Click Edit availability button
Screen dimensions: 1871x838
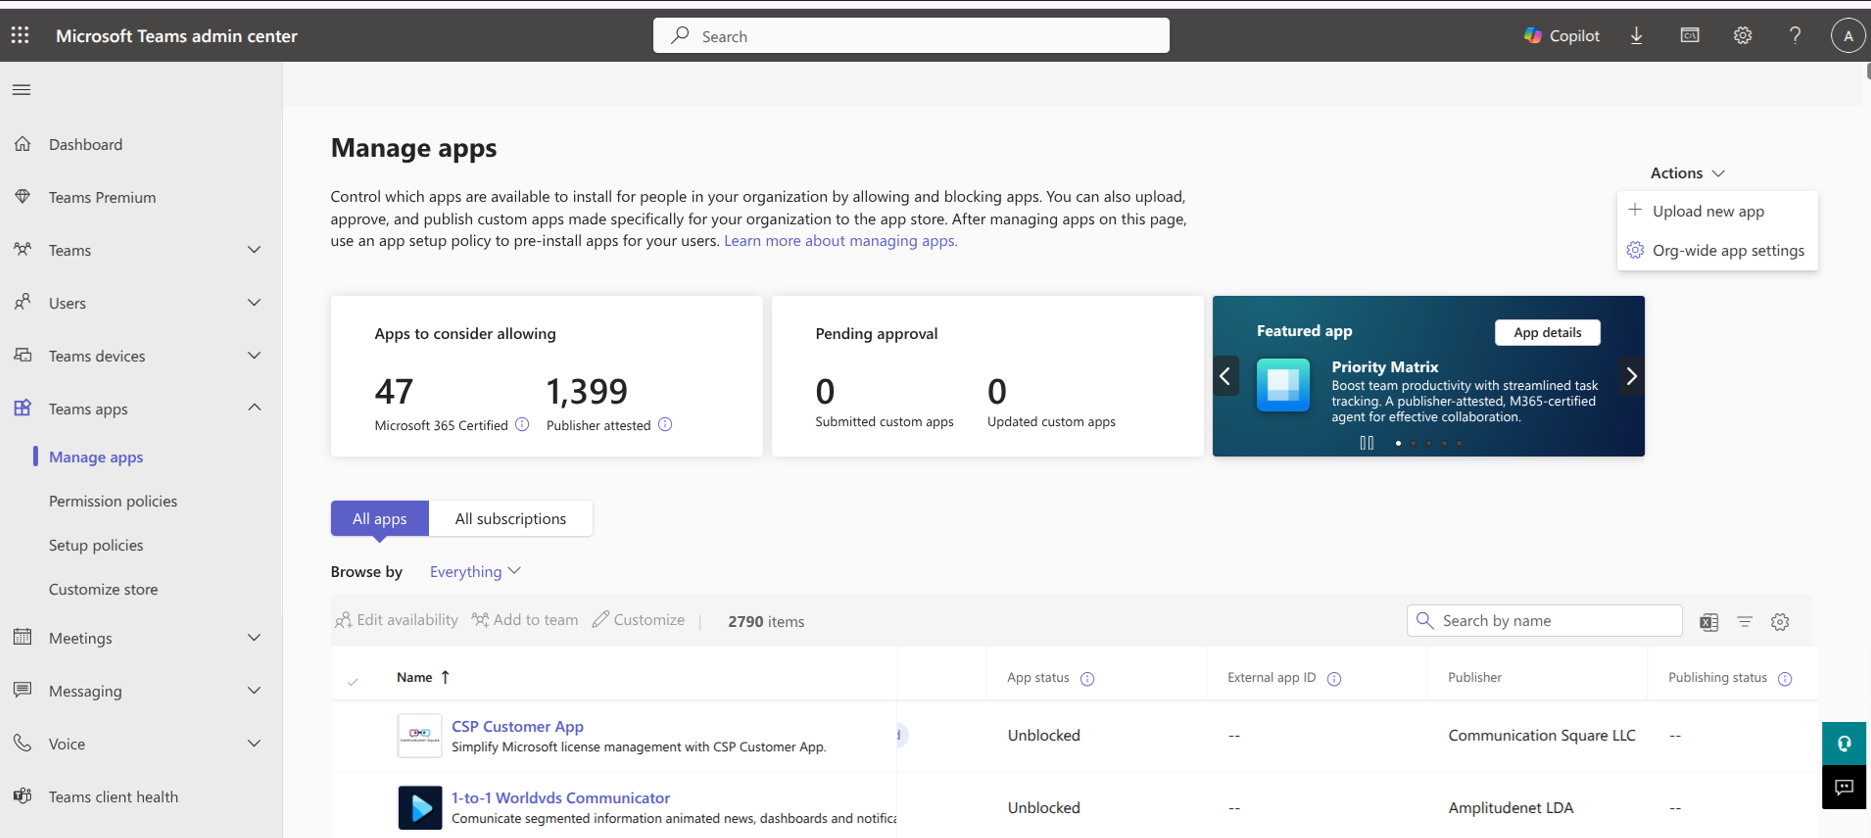tap(396, 620)
